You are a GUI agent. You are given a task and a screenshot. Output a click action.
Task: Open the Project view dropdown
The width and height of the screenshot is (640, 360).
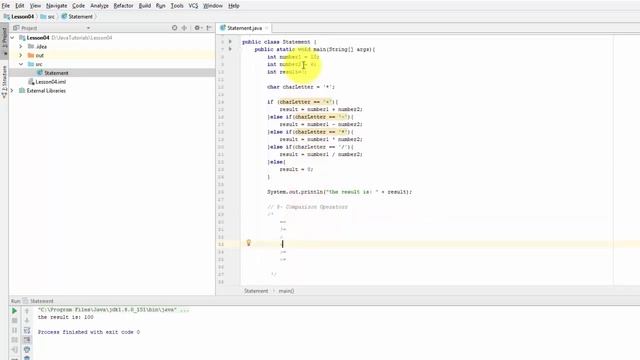(x=88, y=28)
